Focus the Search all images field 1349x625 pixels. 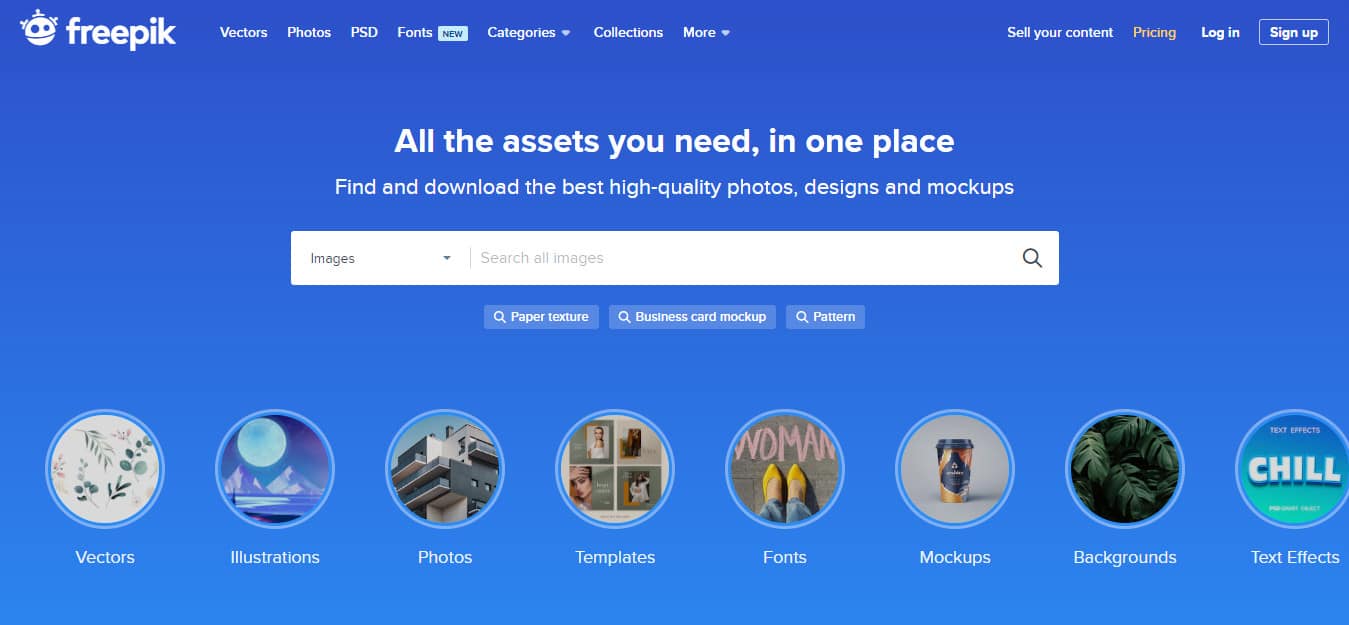(x=740, y=258)
